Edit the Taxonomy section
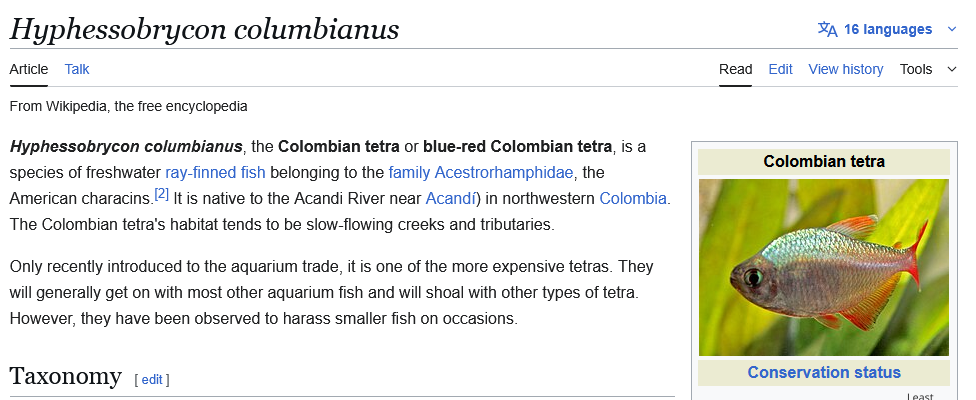The height and width of the screenshot is (400, 976). (152, 379)
